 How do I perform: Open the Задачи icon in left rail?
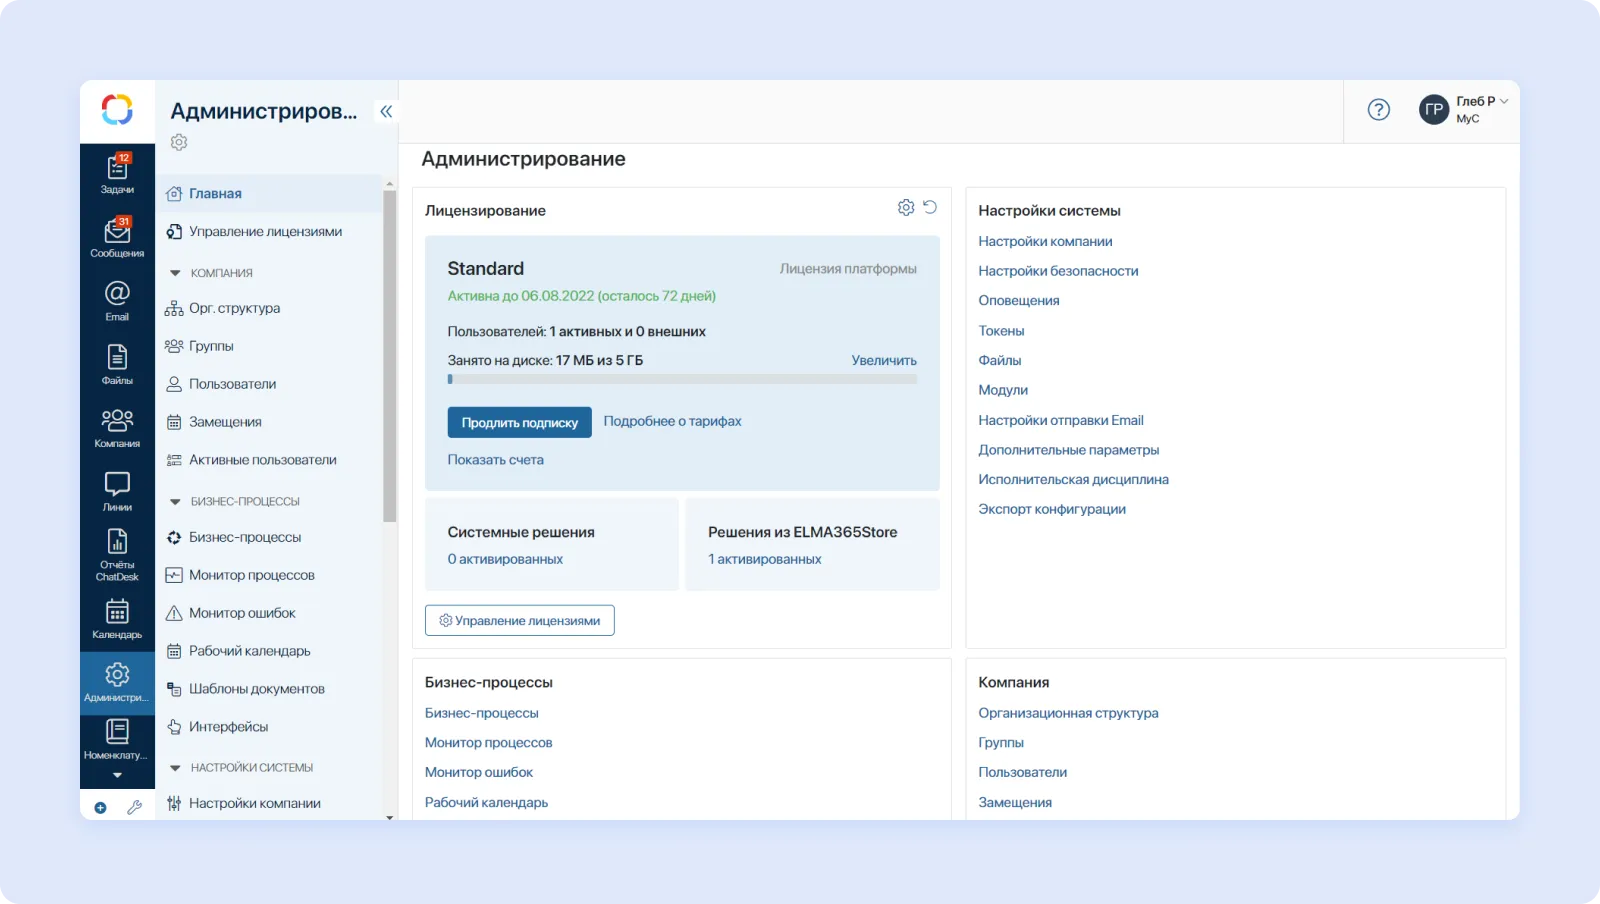coord(117,174)
